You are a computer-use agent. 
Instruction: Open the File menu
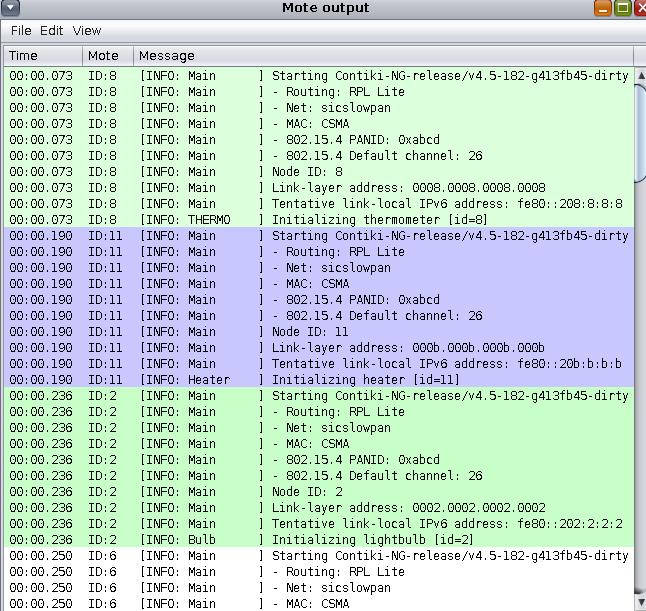(x=21, y=31)
